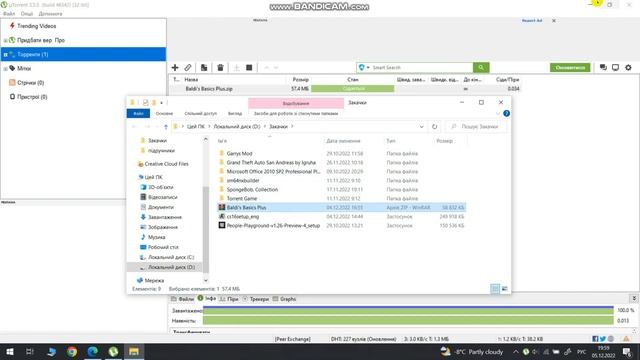Click the Сідується green progress bar of torrent
The height and width of the screenshot is (360, 640).
(x=353, y=89)
